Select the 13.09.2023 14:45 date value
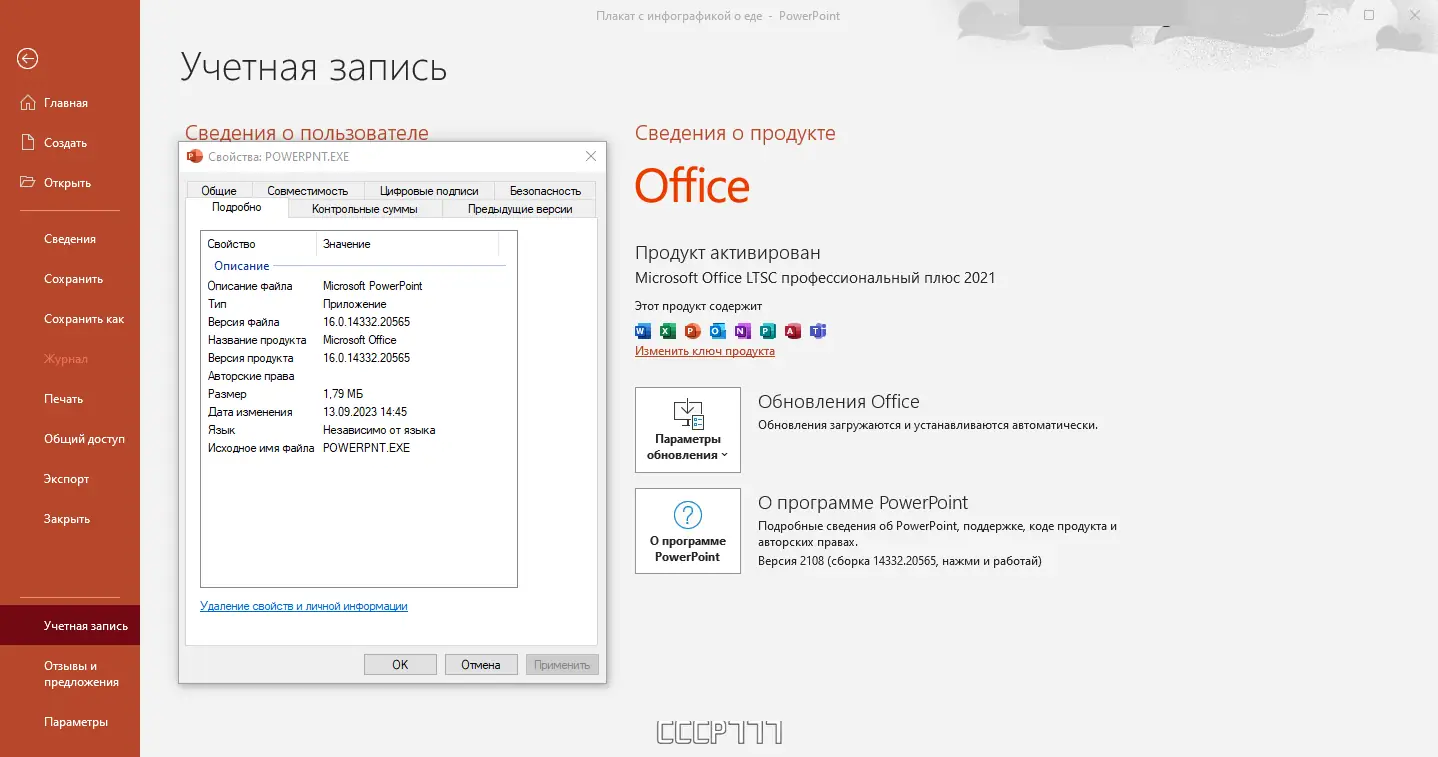 (365, 412)
